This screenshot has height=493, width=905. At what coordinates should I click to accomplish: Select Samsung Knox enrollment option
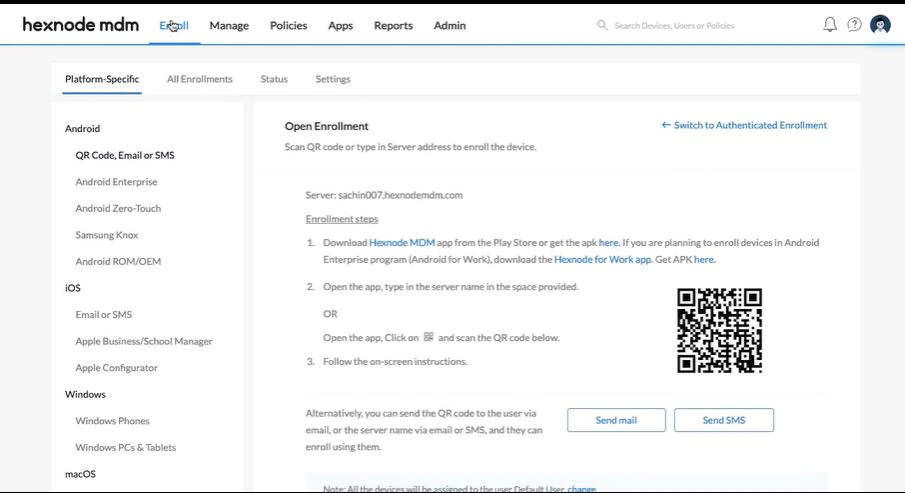tap(107, 235)
